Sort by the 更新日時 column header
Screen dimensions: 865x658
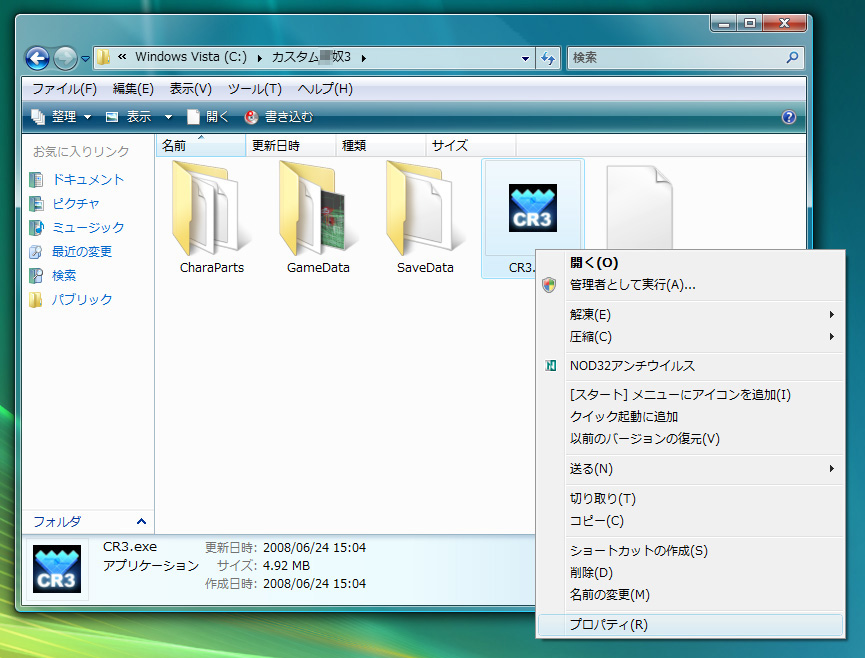point(276,146)
